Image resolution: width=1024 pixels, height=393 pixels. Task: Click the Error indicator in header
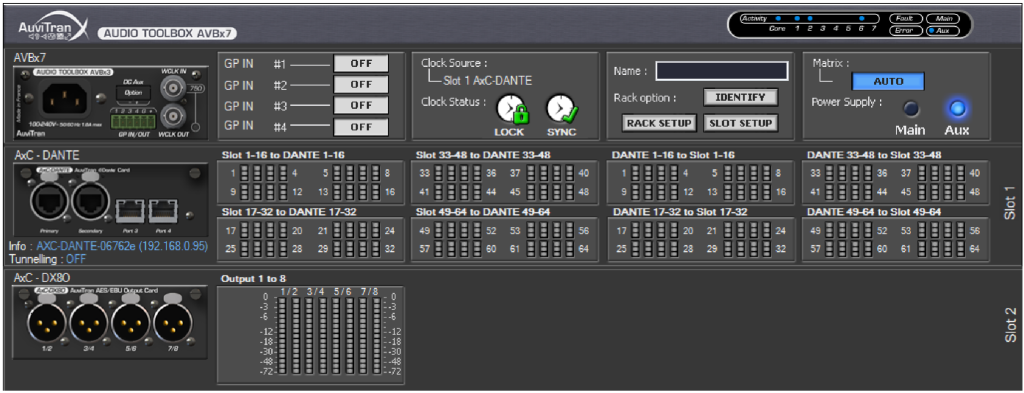pos(905,31)
